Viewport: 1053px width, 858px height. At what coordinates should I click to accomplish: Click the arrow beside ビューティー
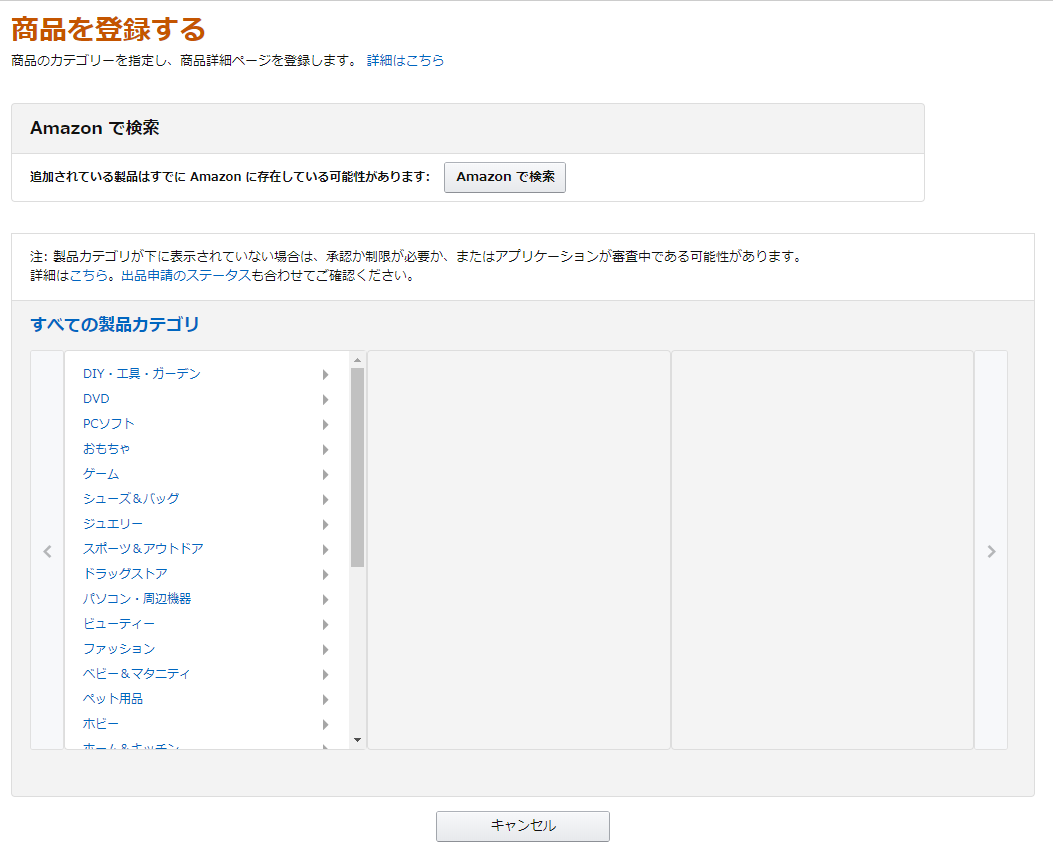point(326,625)
